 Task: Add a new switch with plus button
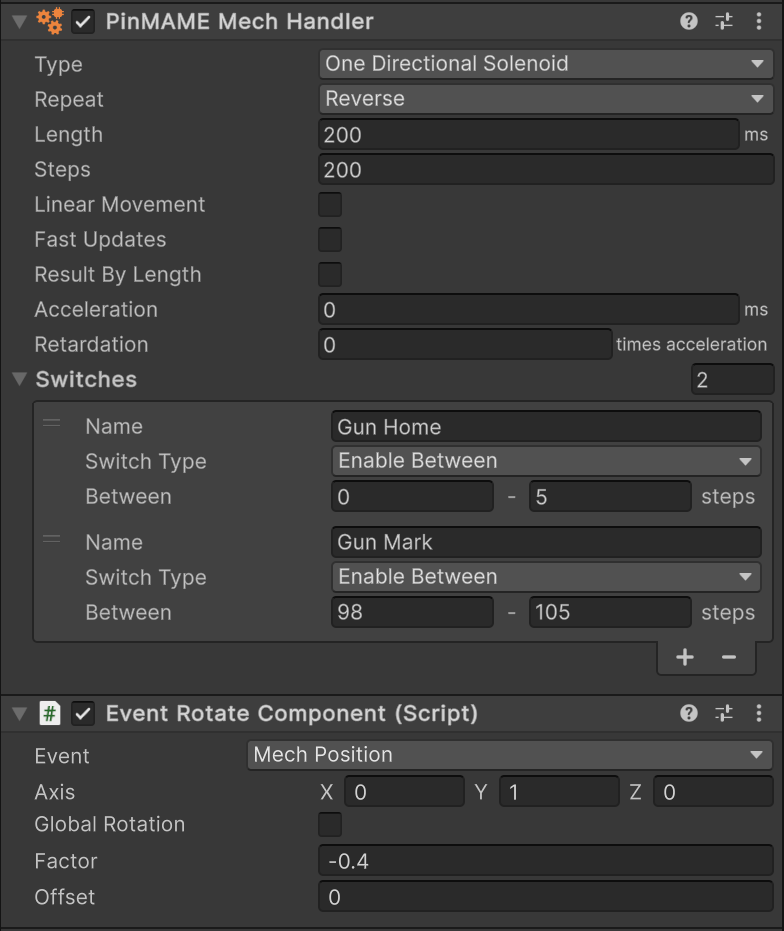[x=685, y=657]
